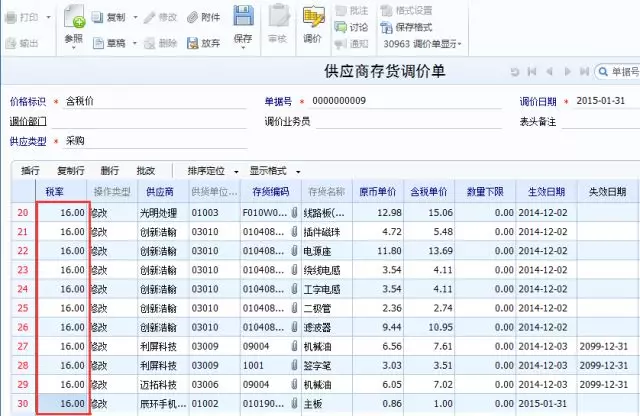Click the 审核 audit icon

pos(279,16)
